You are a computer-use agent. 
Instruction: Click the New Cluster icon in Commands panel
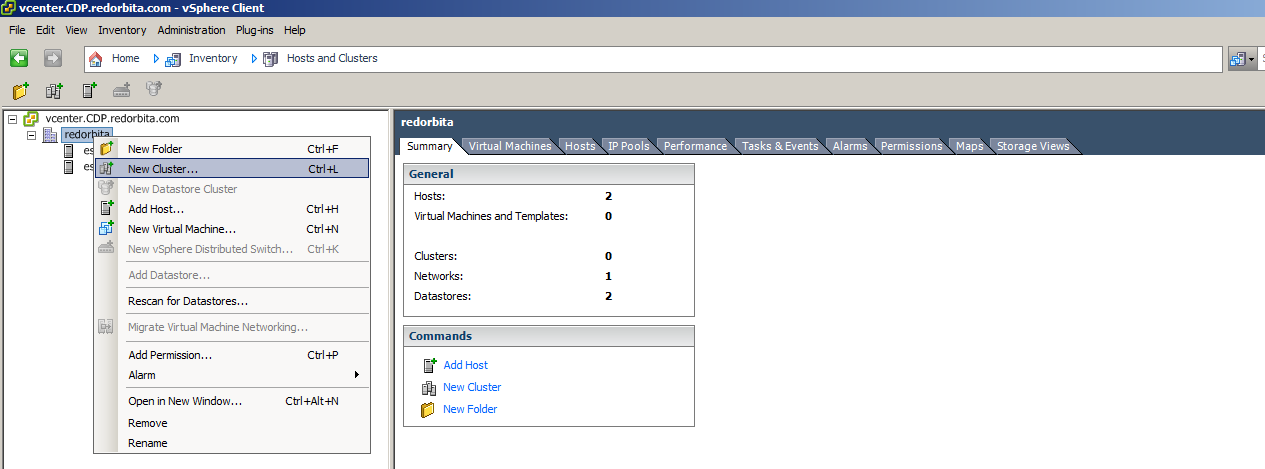(429, 388)
